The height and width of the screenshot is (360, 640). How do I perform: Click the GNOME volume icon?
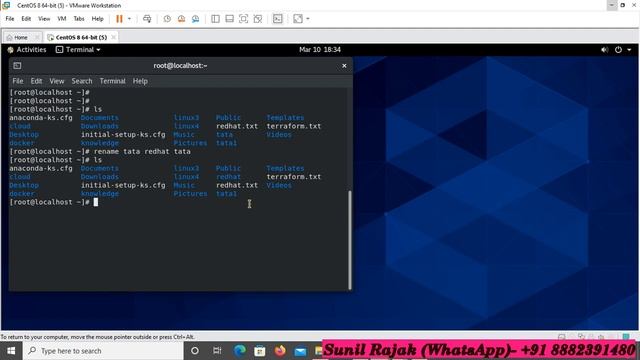pyautogui.click(x=604, y=49)
